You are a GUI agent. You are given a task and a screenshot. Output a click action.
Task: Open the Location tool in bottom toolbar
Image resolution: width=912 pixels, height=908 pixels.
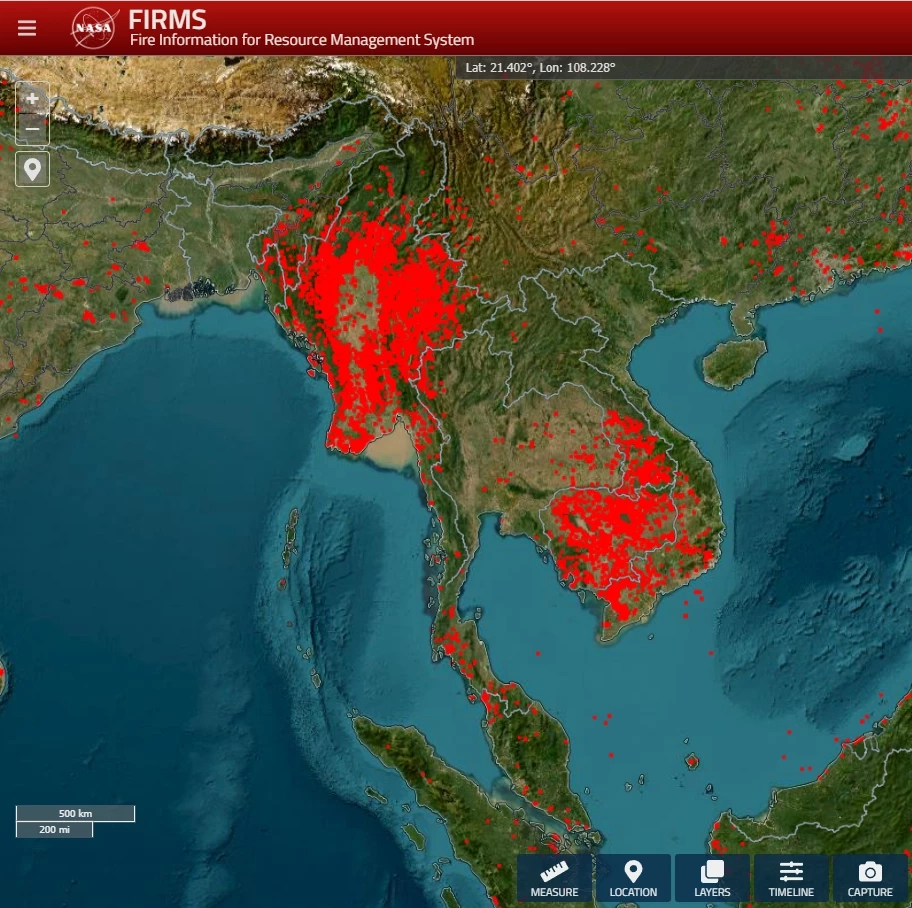[x=633, y=878]
